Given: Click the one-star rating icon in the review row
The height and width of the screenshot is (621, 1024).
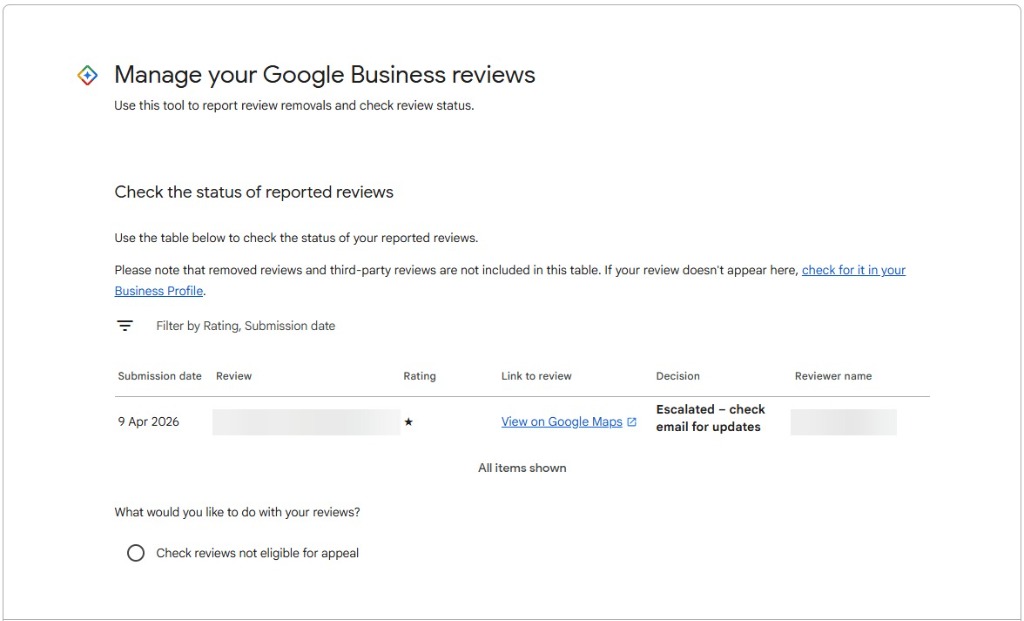Looking at the screenshot, I should pyautogui.click(x=409, y=422).
